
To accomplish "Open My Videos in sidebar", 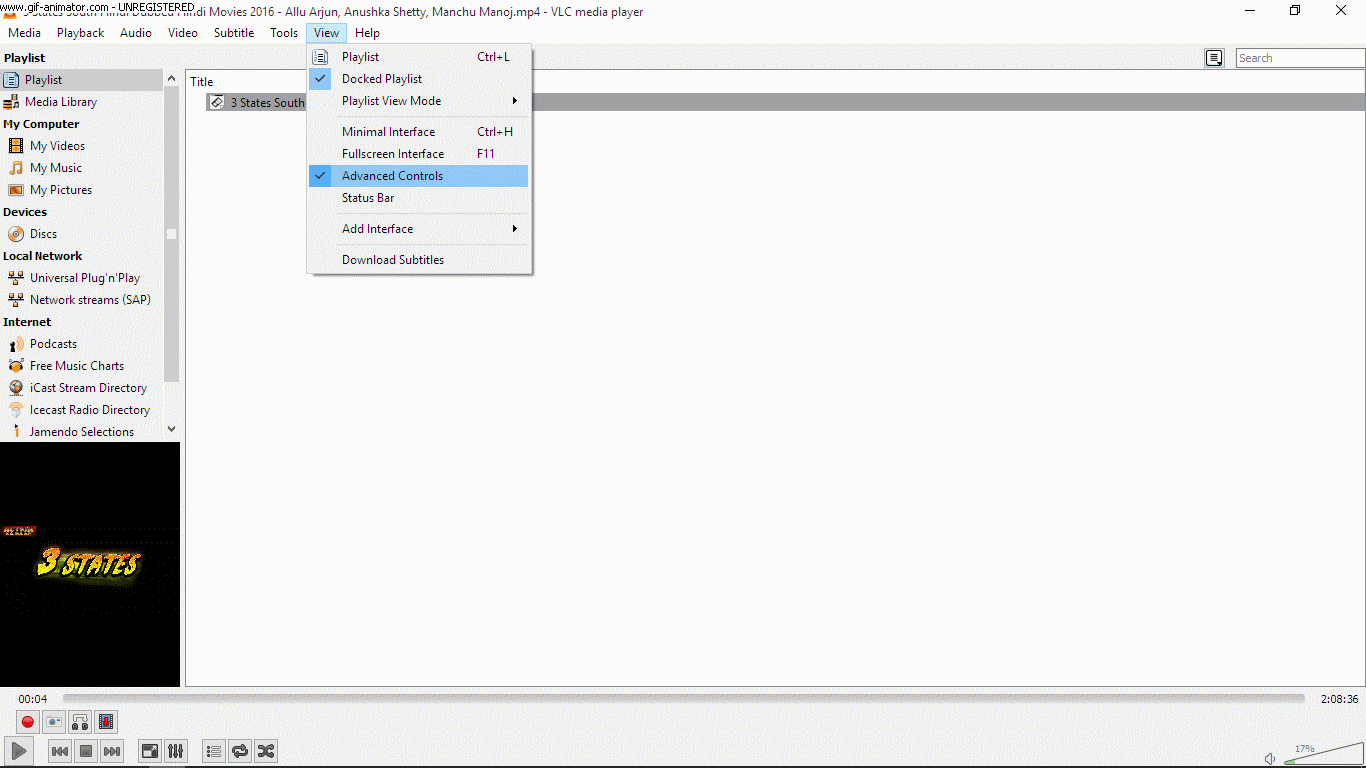I will pyautogui.click(x=82, y=146).
